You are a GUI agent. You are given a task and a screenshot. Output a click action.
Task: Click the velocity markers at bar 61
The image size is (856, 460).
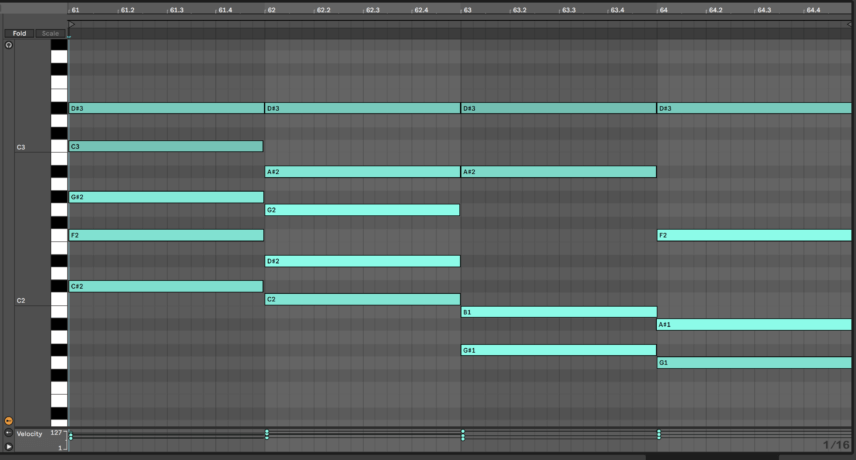tap(71, 435)
